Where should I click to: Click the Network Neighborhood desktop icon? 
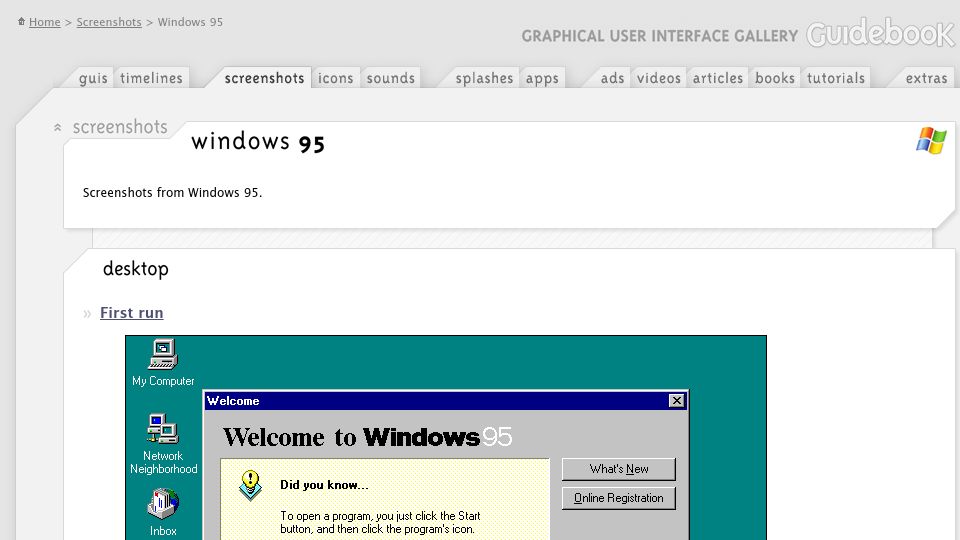(163, 444)
